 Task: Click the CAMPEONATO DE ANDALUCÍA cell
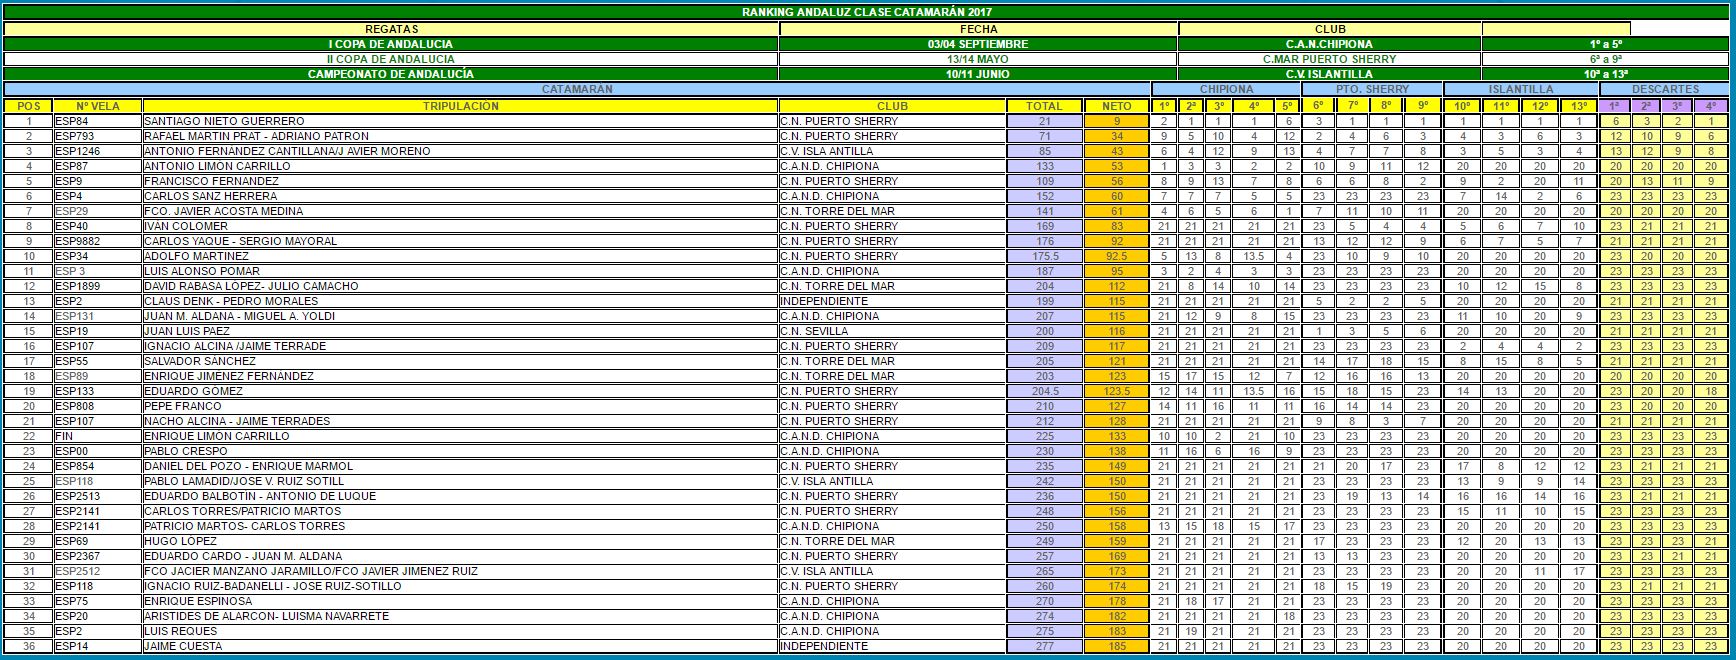(x=391, y=74)
